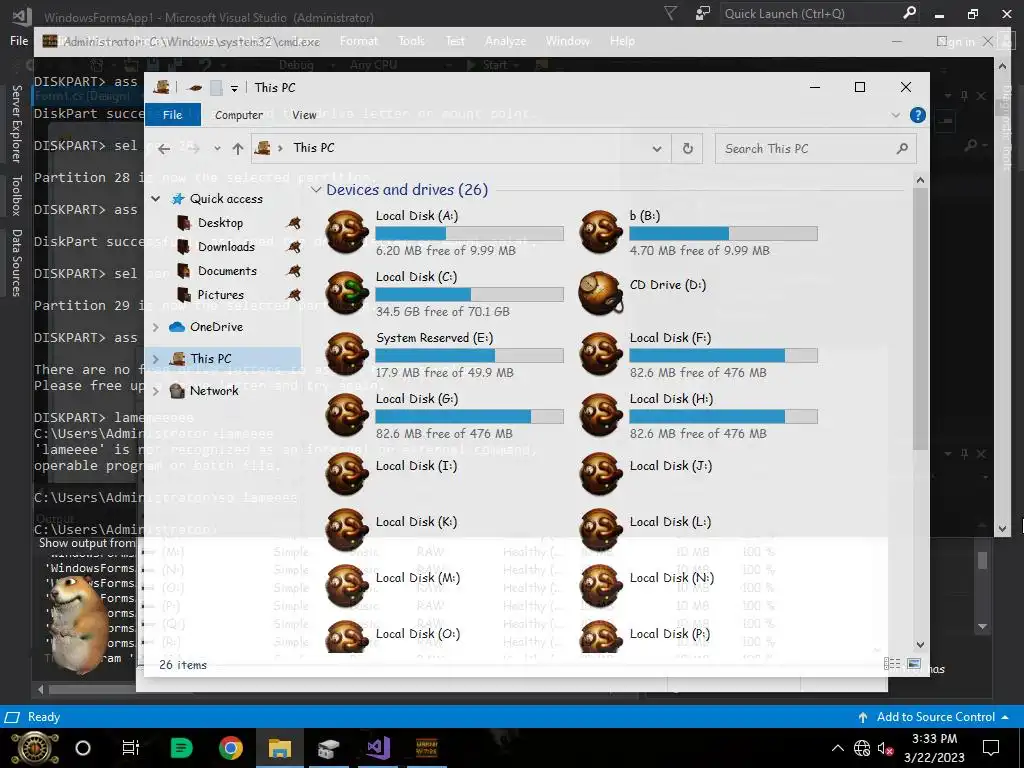Open the Customize Quick Access Toolbar dropdown

click(234, 88)
